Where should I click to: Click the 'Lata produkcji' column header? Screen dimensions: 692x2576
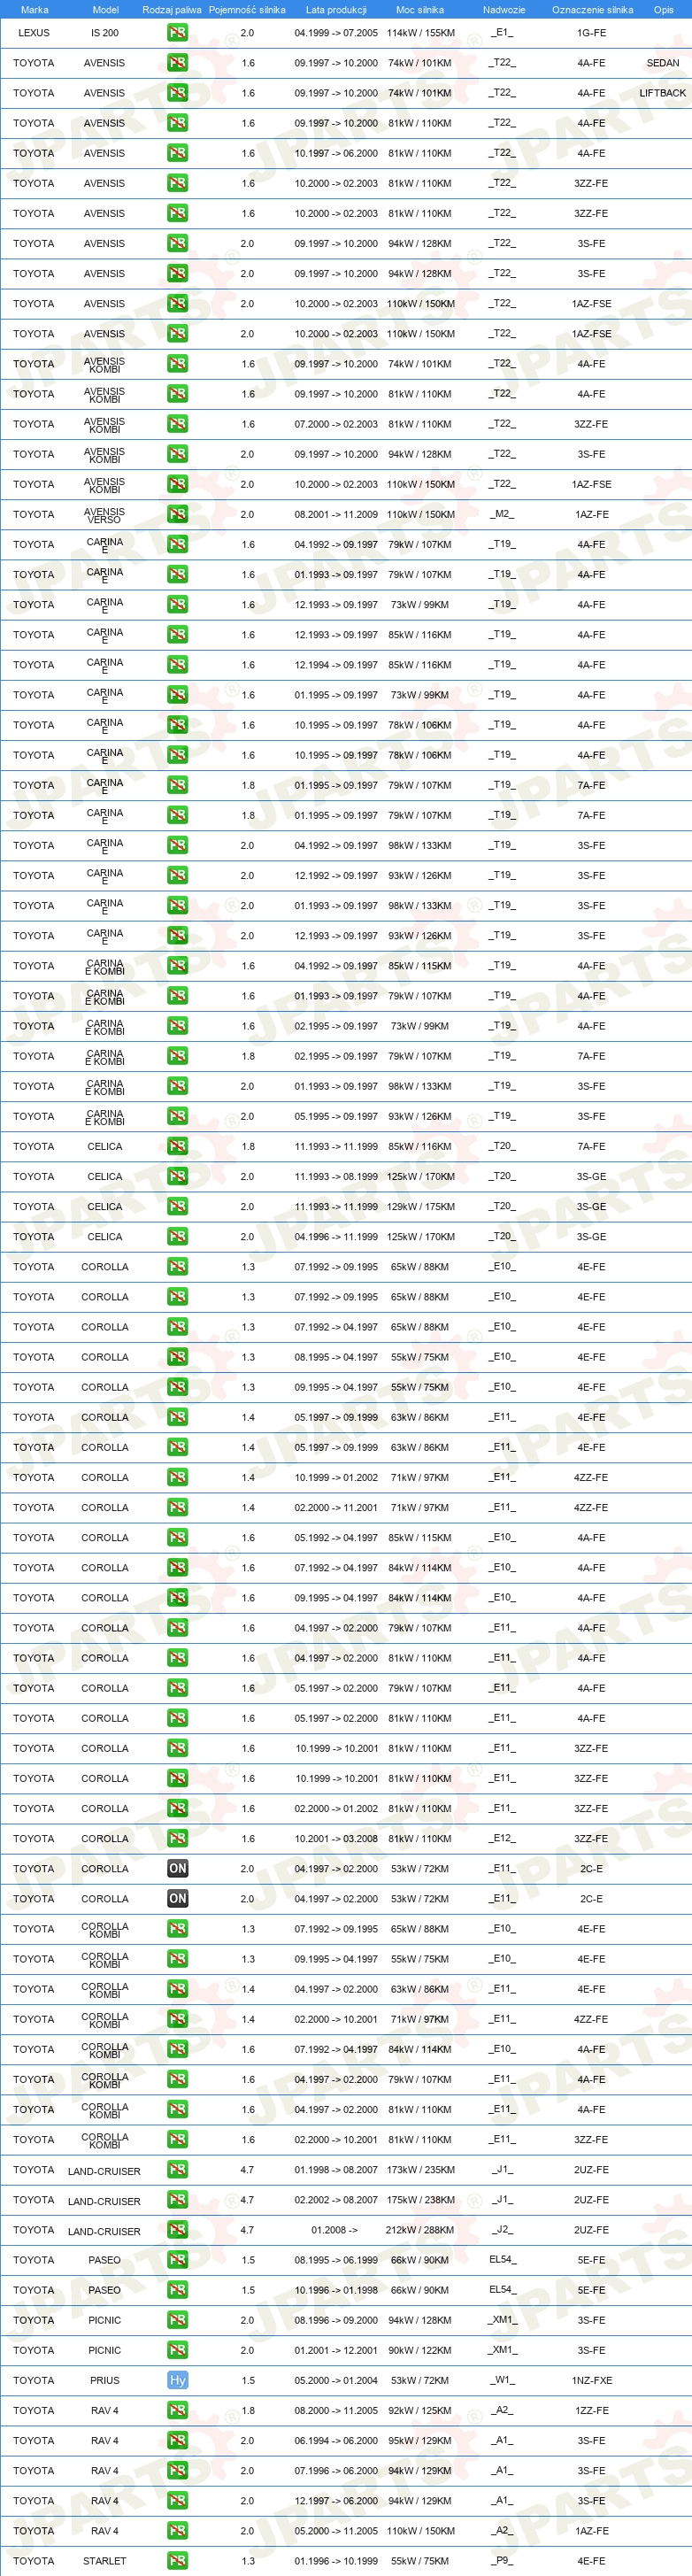point(336,9)
